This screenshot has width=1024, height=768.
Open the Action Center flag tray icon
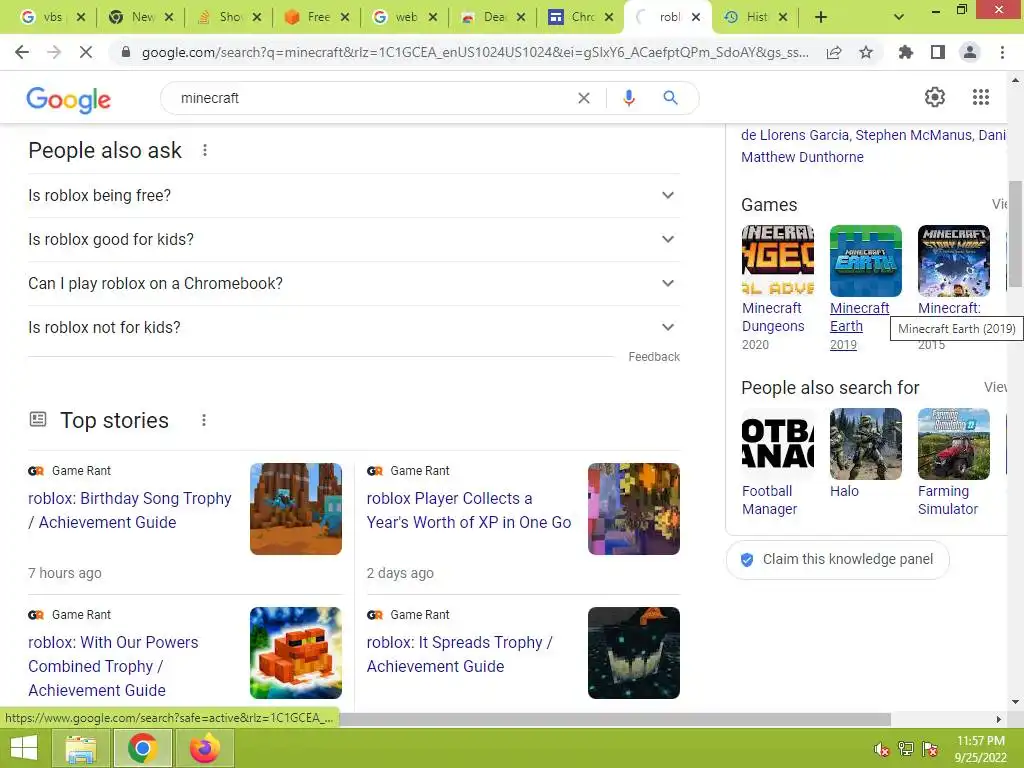[930, 749]
